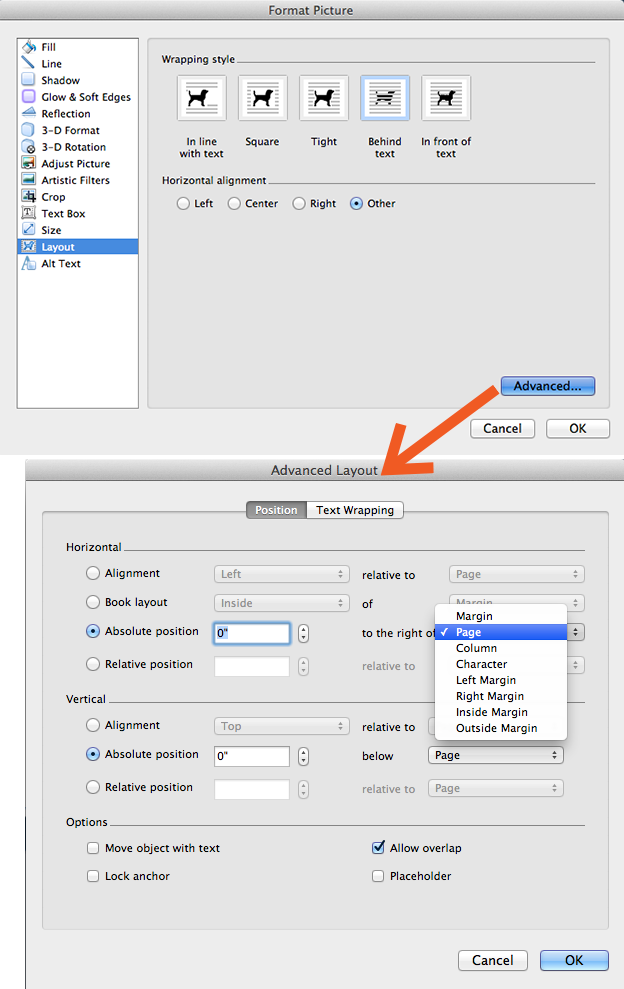The image size is (624, 989).
Task: Click the vertical Absolute position input field
Action: [x=252, y=756]
